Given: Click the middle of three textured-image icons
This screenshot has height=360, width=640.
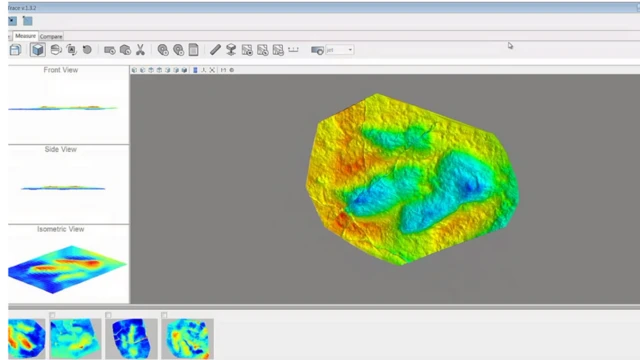Looking at the screenshot, I should click(x=262, y=50).
